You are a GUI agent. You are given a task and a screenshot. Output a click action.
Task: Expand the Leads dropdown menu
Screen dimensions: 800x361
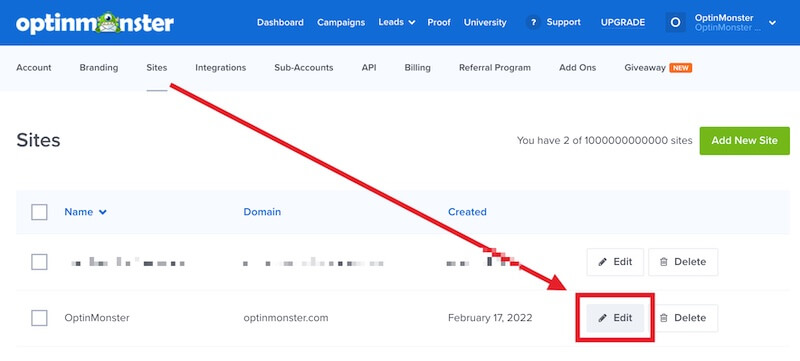coord(397,22)
